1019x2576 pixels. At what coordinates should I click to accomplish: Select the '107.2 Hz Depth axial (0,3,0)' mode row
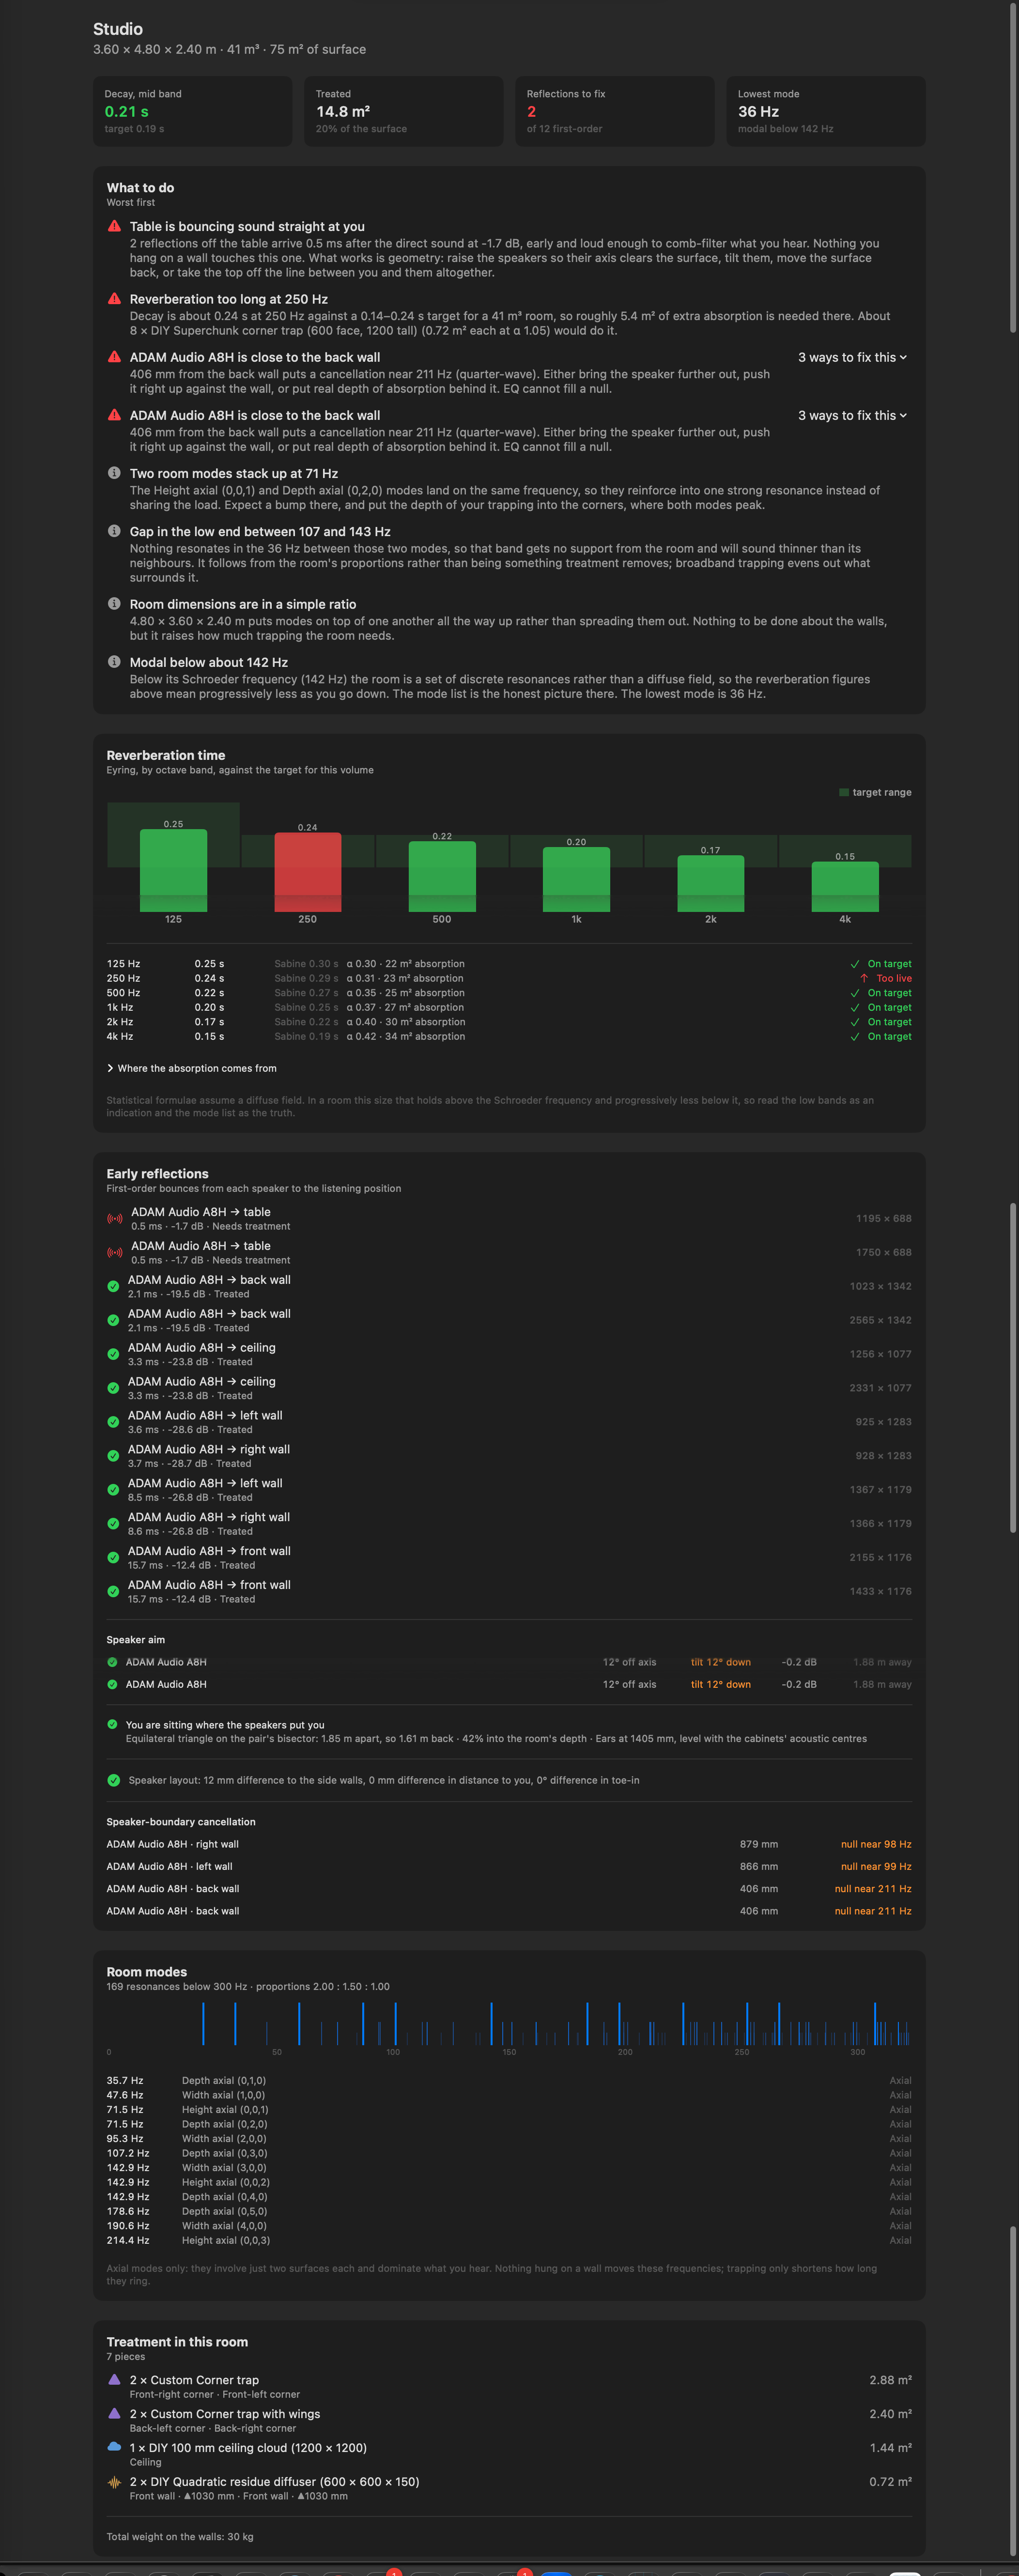[x=509, y=2153]
